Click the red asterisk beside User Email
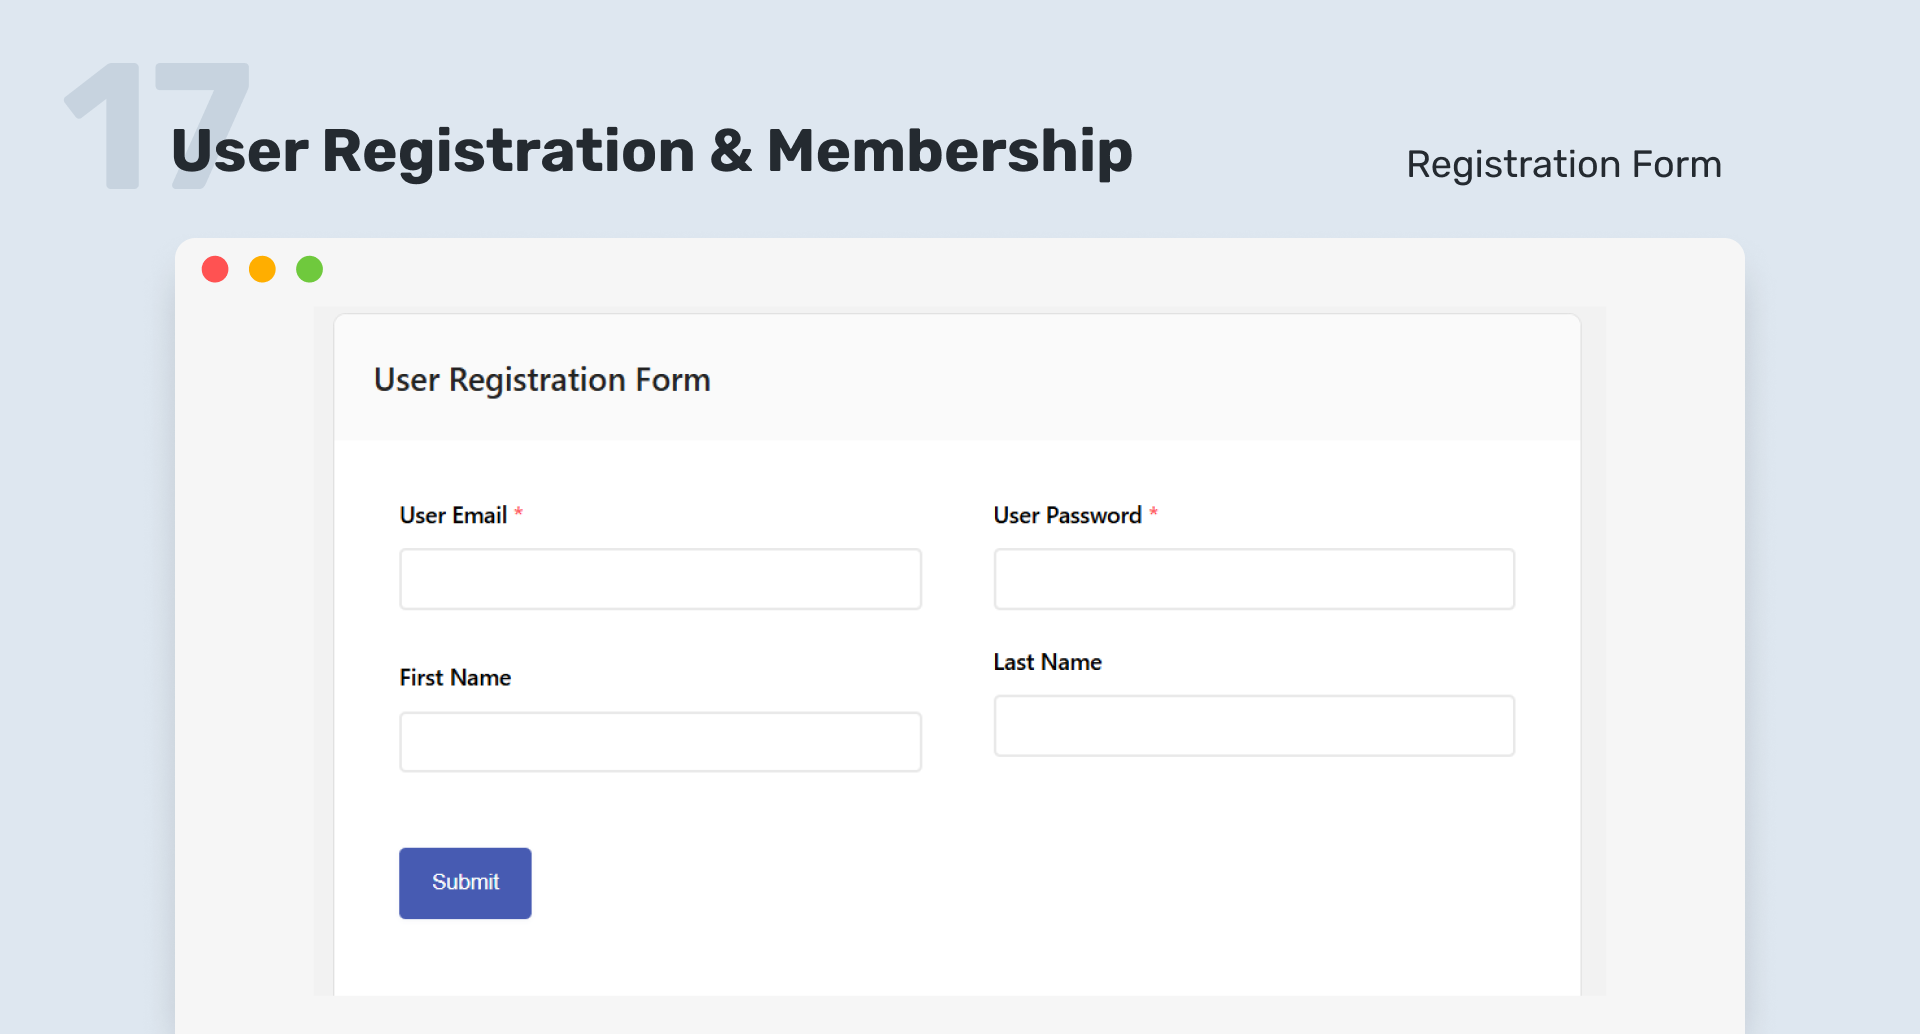Image resolution: width=1920 pixels, height=1034 pixels. point(518,513)
